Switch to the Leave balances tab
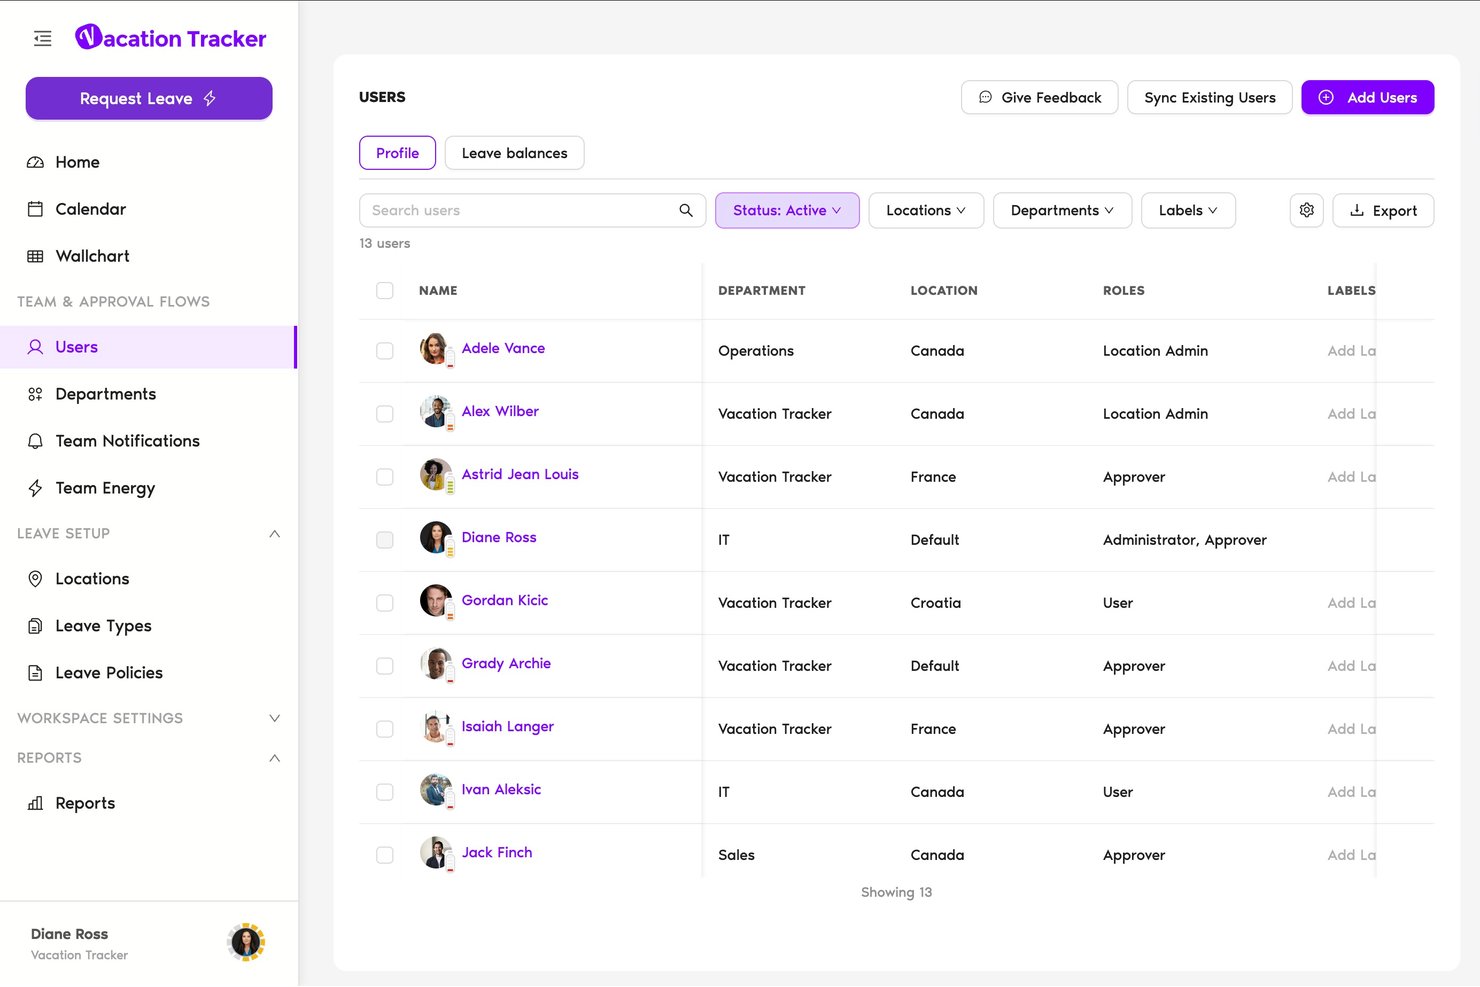This screenshot has height=987, width=1480. 514,153
